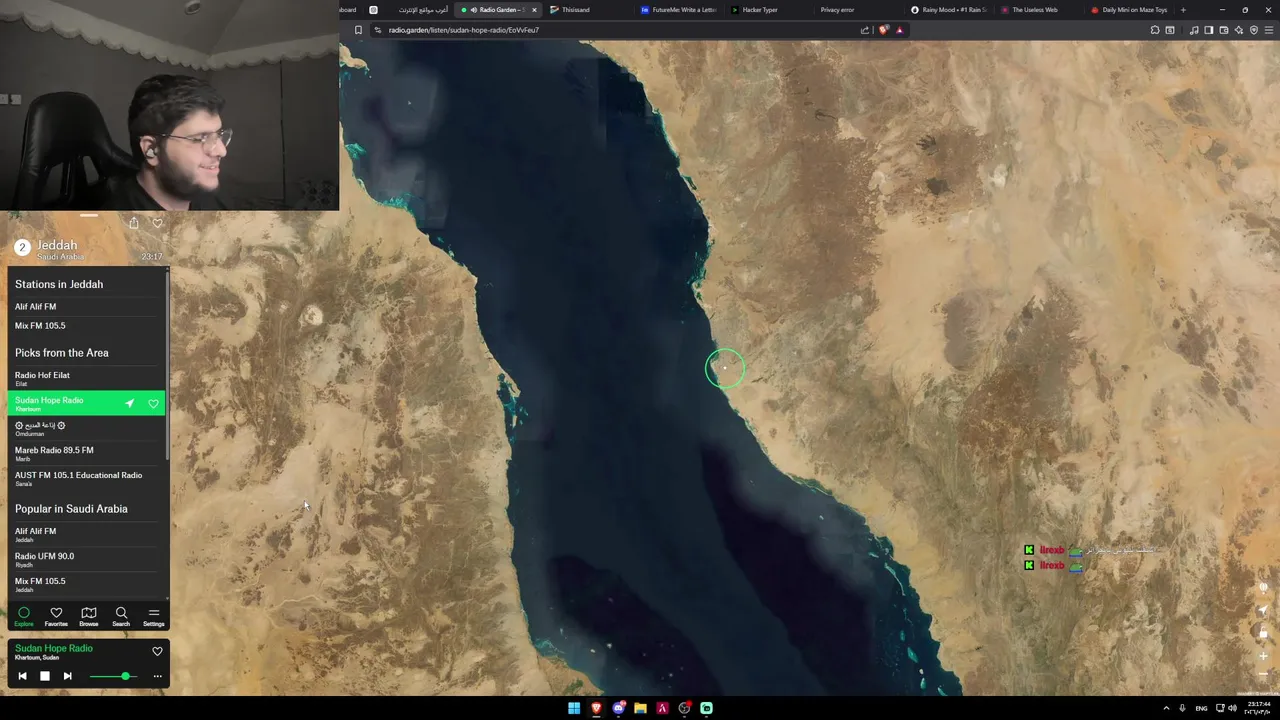
Task: Go to Sudan Hope Radio's location arrow
Action: [x=129, y=403]
